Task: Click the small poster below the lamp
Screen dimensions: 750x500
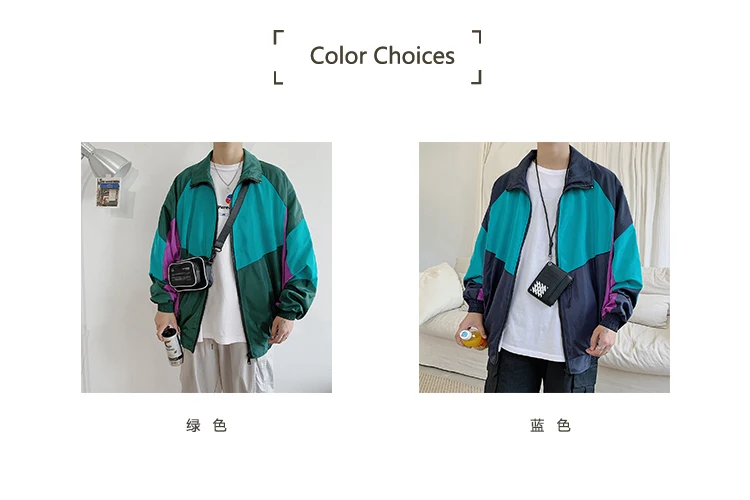Action: tap(108, 192)
